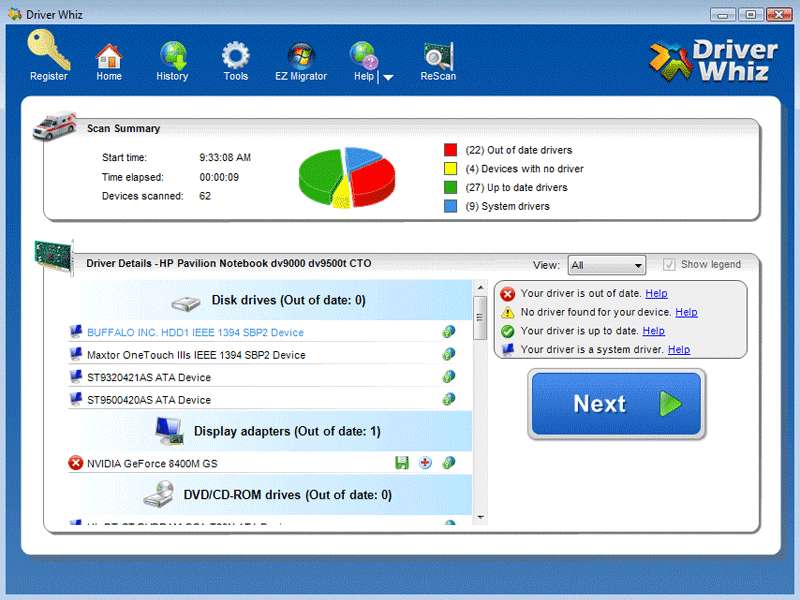Viewport: 800px width, 600px height.
Task: Open Help link for system driver
Action: [x=679, y=349]
